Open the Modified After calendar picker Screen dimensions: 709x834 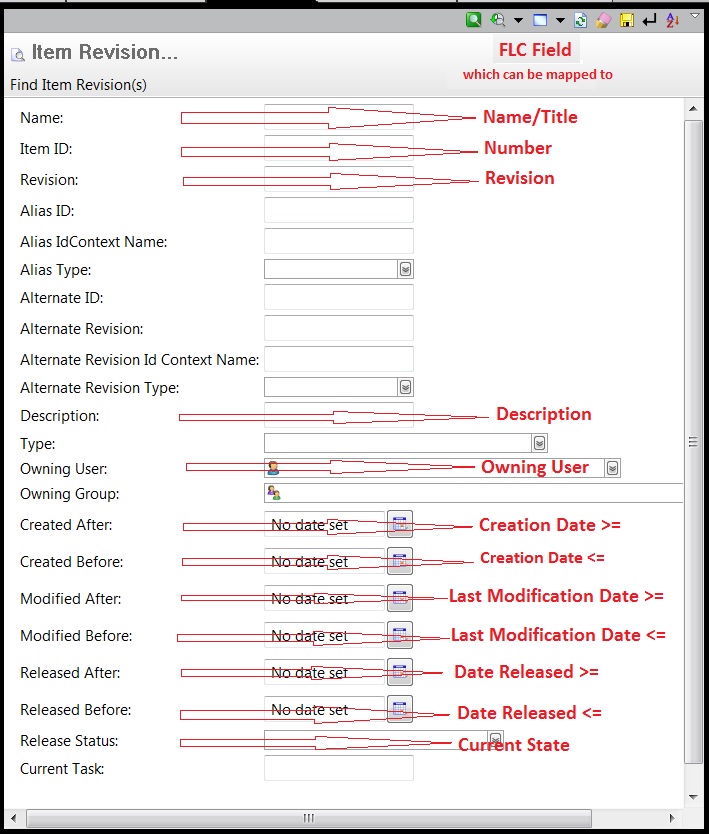click(x=399, y=598)
